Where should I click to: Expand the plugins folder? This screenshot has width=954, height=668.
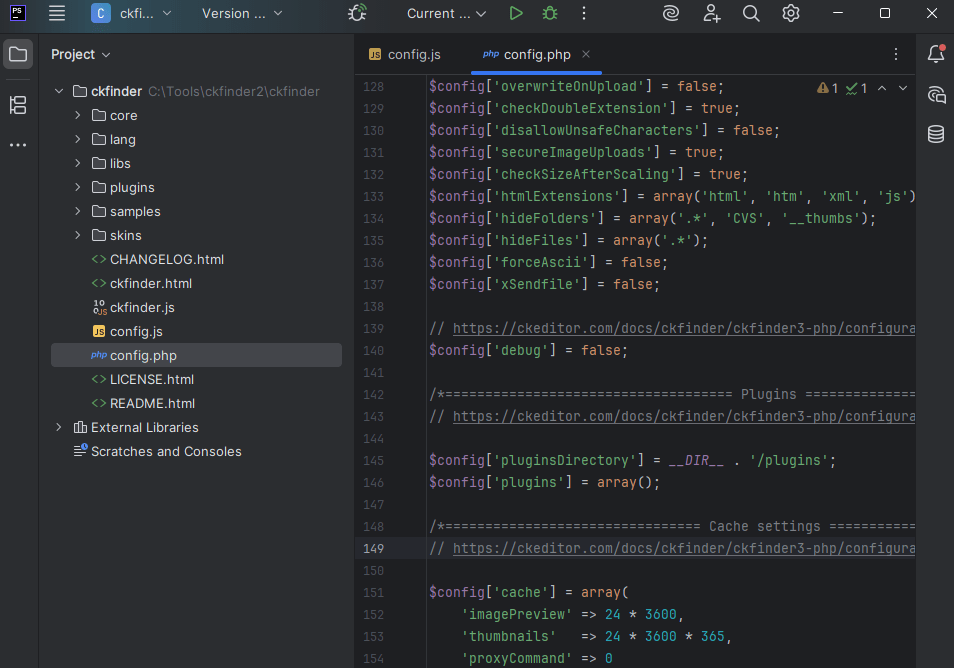click(x=77, y=187)
